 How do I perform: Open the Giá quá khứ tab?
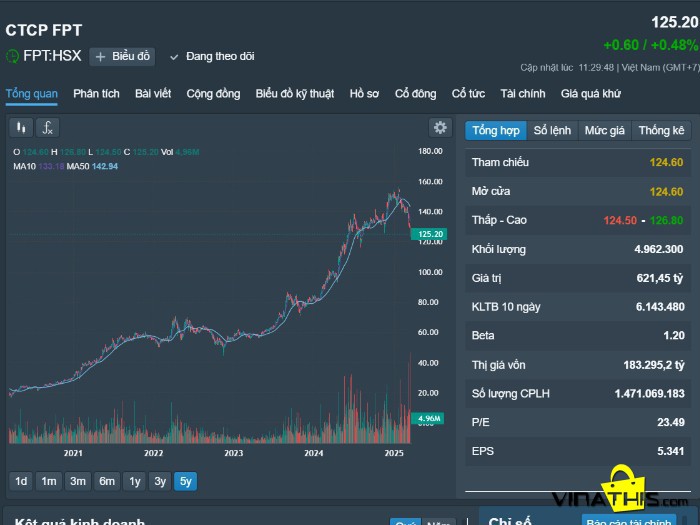point(591,94)
